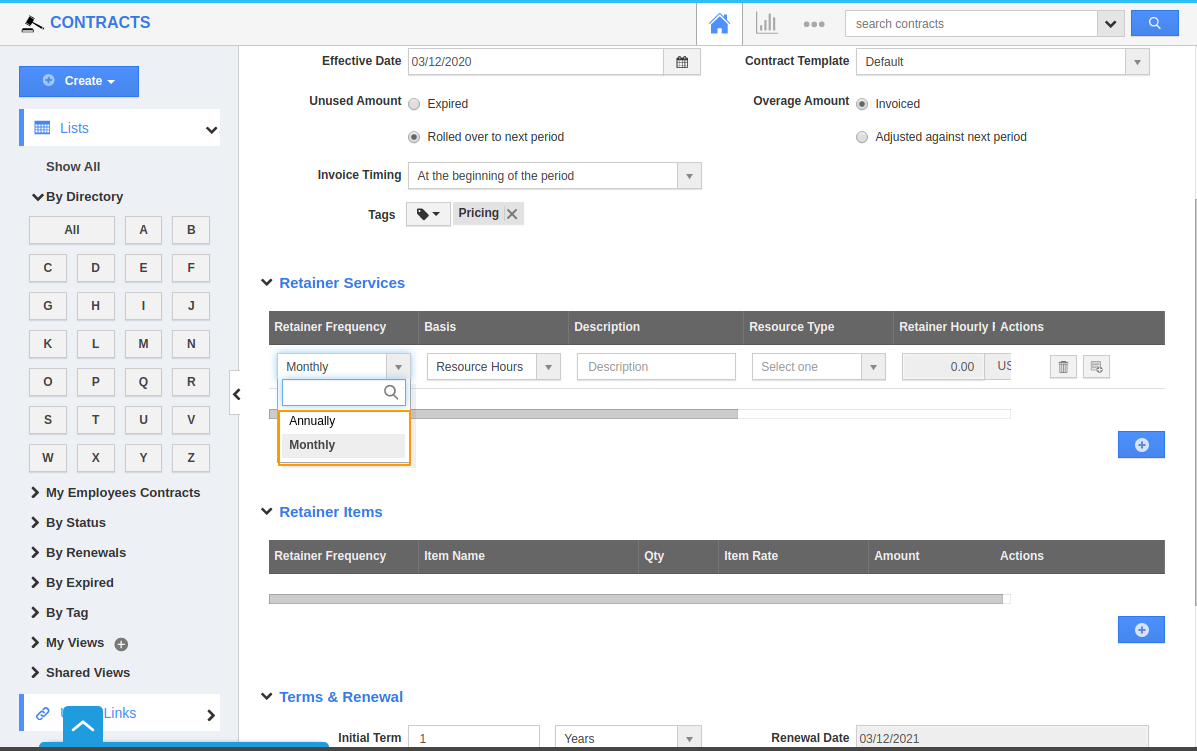Click the Description input field
This screenshot has height=751, width=1197.
[x=657, y=367]
